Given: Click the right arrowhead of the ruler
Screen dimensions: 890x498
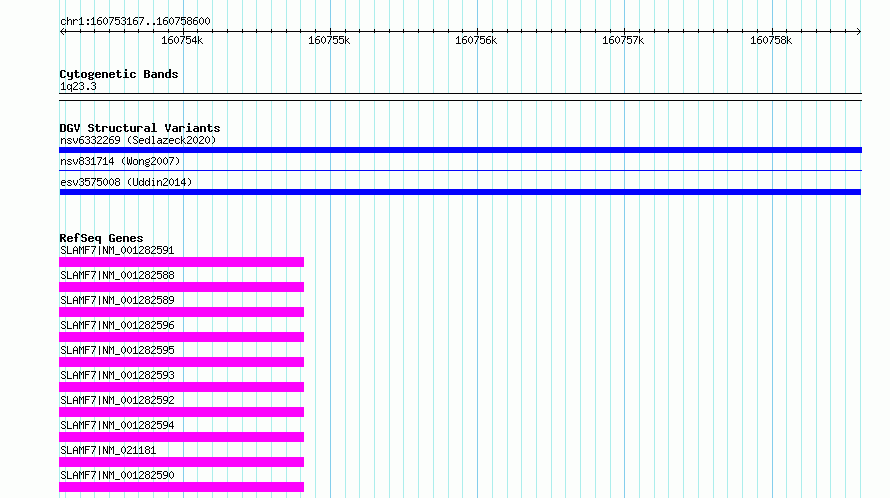Looking at the screenshot, I should tap(859, 32).
